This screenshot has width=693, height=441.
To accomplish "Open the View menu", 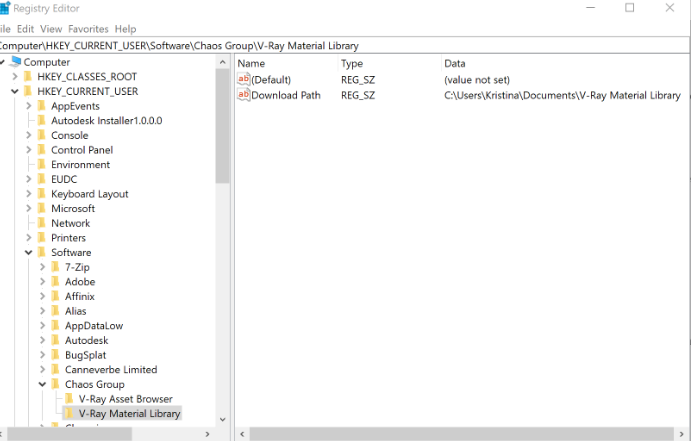I will pyautogui.click(x=51, y=29).
